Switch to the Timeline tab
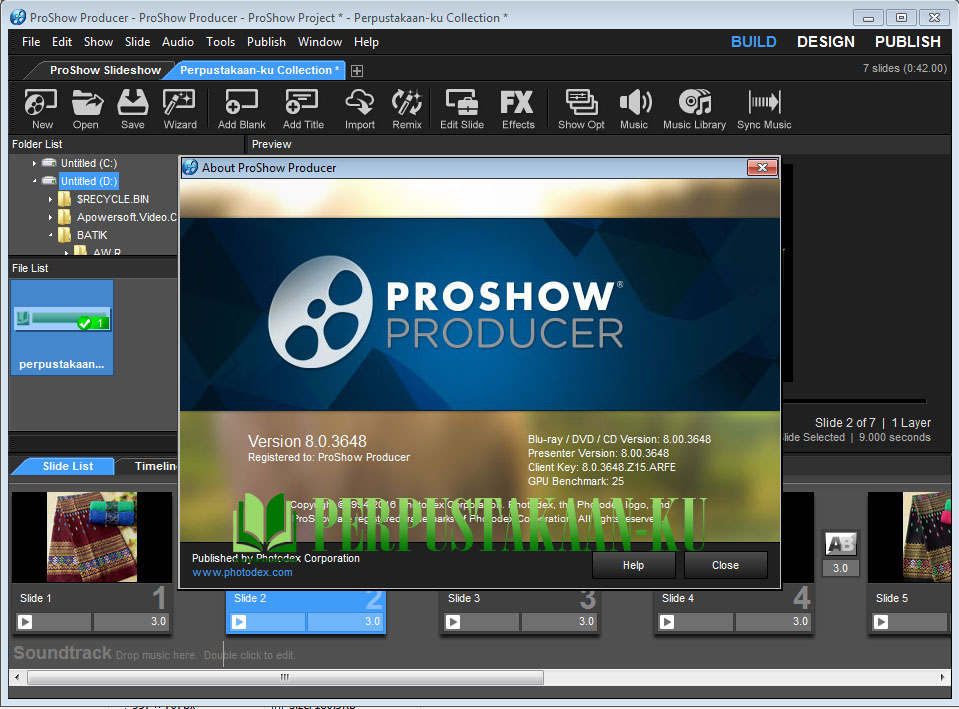 pos(153,466)
